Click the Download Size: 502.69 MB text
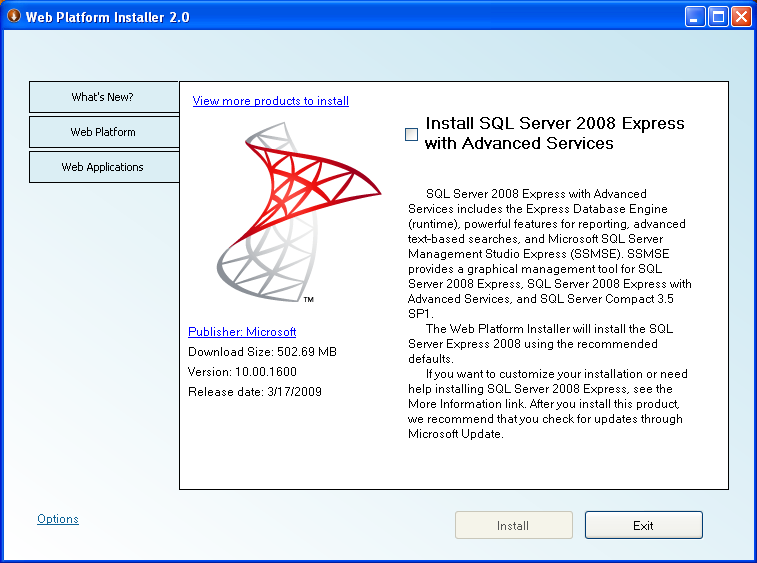 click(x=262, y=352)
